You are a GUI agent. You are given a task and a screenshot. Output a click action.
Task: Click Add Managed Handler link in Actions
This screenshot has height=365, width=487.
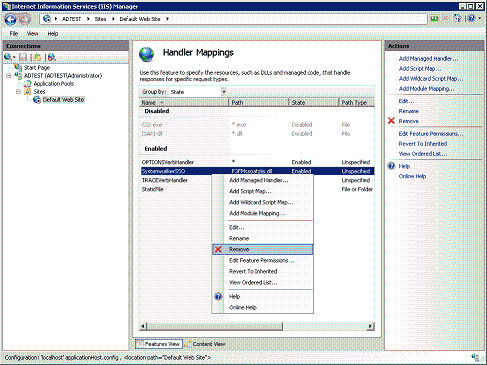[x=429, y=59]
